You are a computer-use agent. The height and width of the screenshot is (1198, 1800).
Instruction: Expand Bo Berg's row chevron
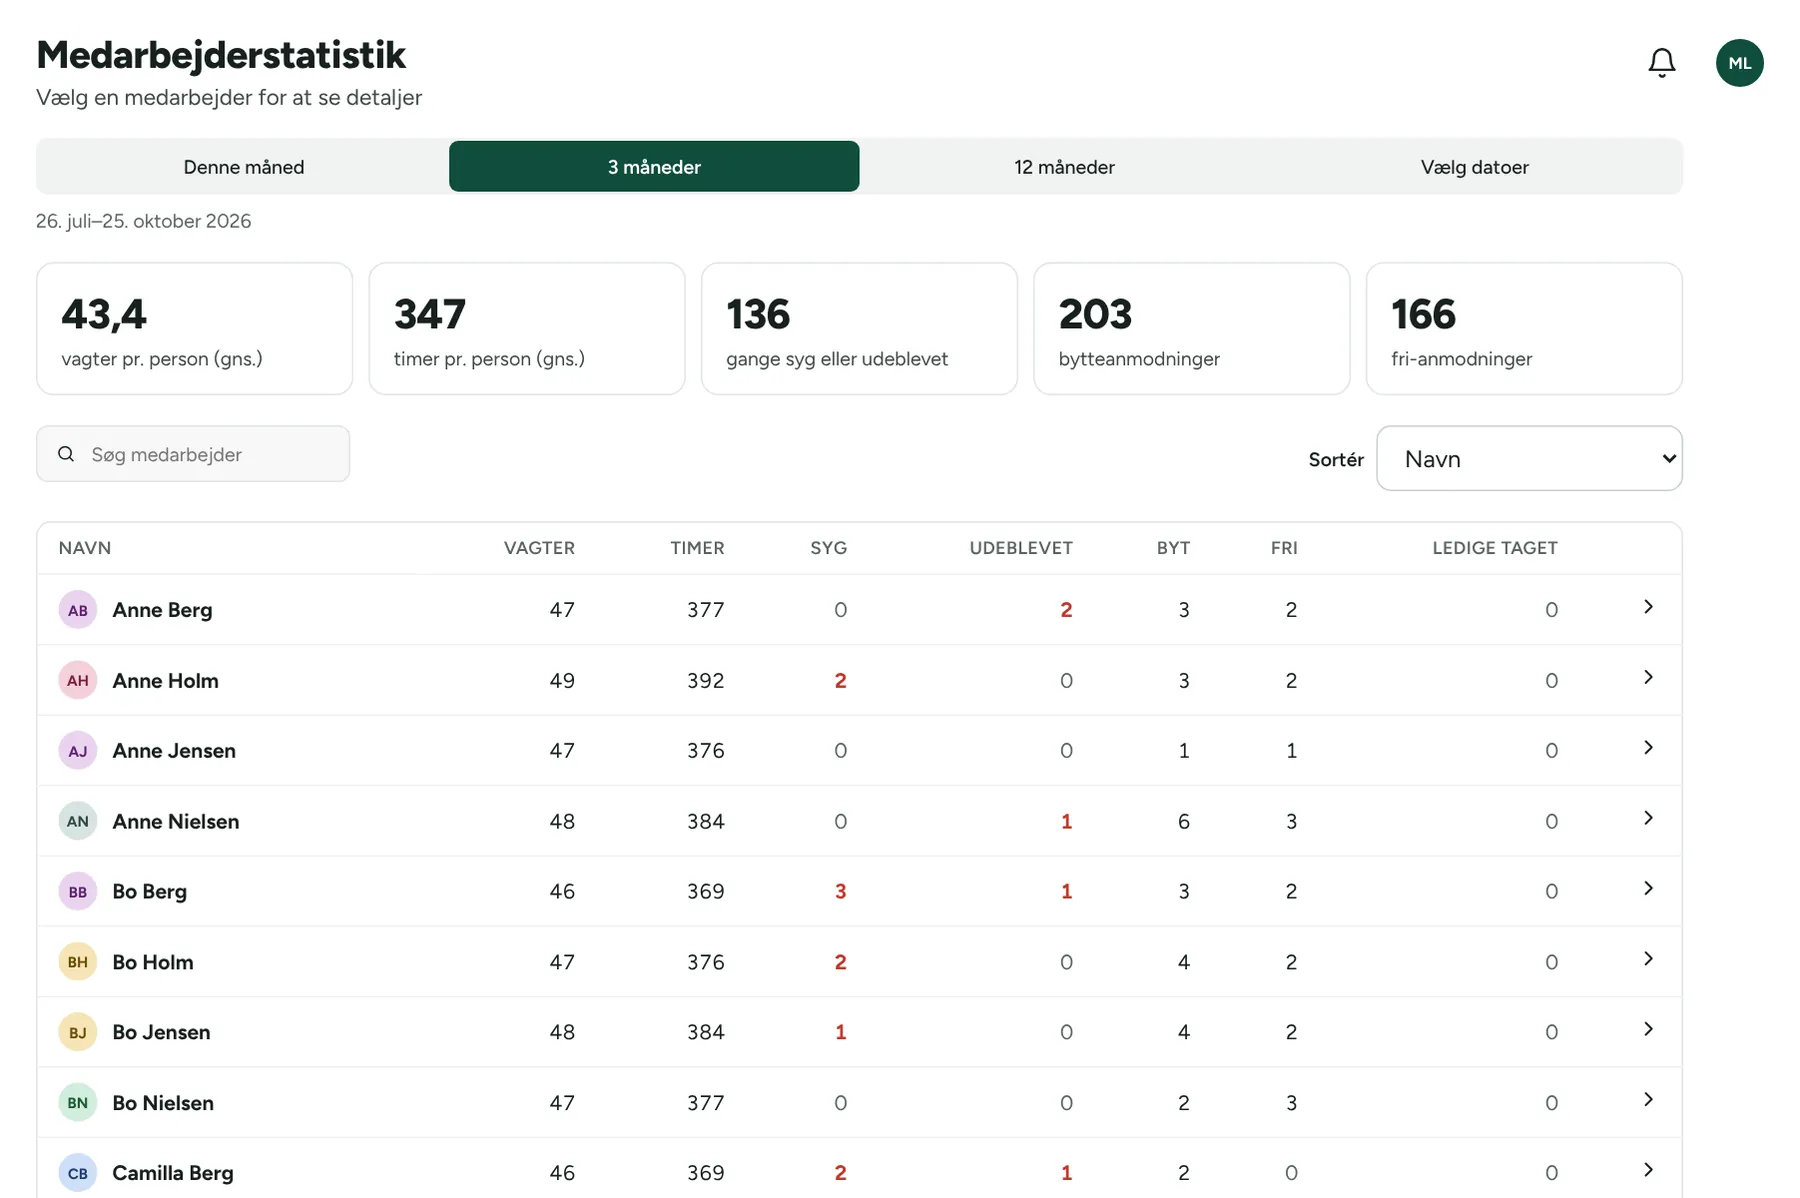1648,888
